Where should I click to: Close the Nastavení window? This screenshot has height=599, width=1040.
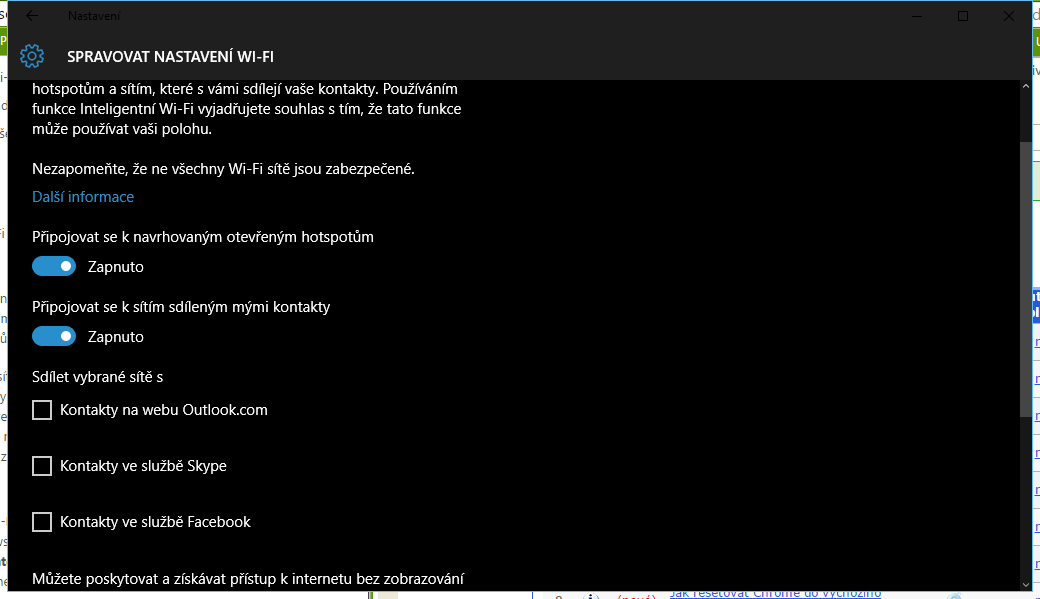[1008, 16]
